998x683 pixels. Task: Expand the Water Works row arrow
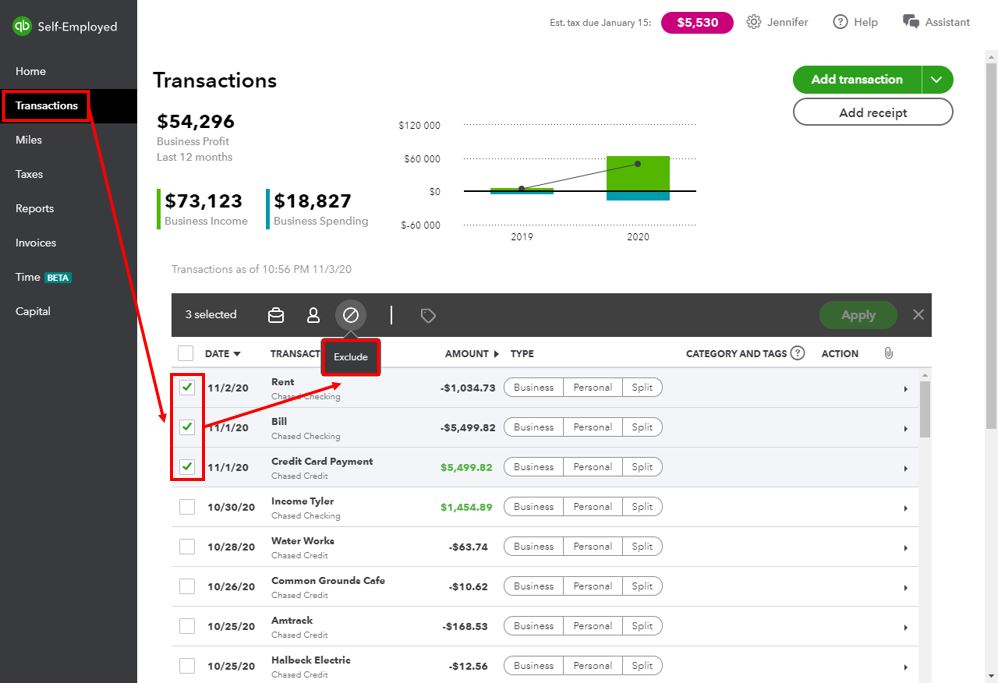[x=905, y=548]
